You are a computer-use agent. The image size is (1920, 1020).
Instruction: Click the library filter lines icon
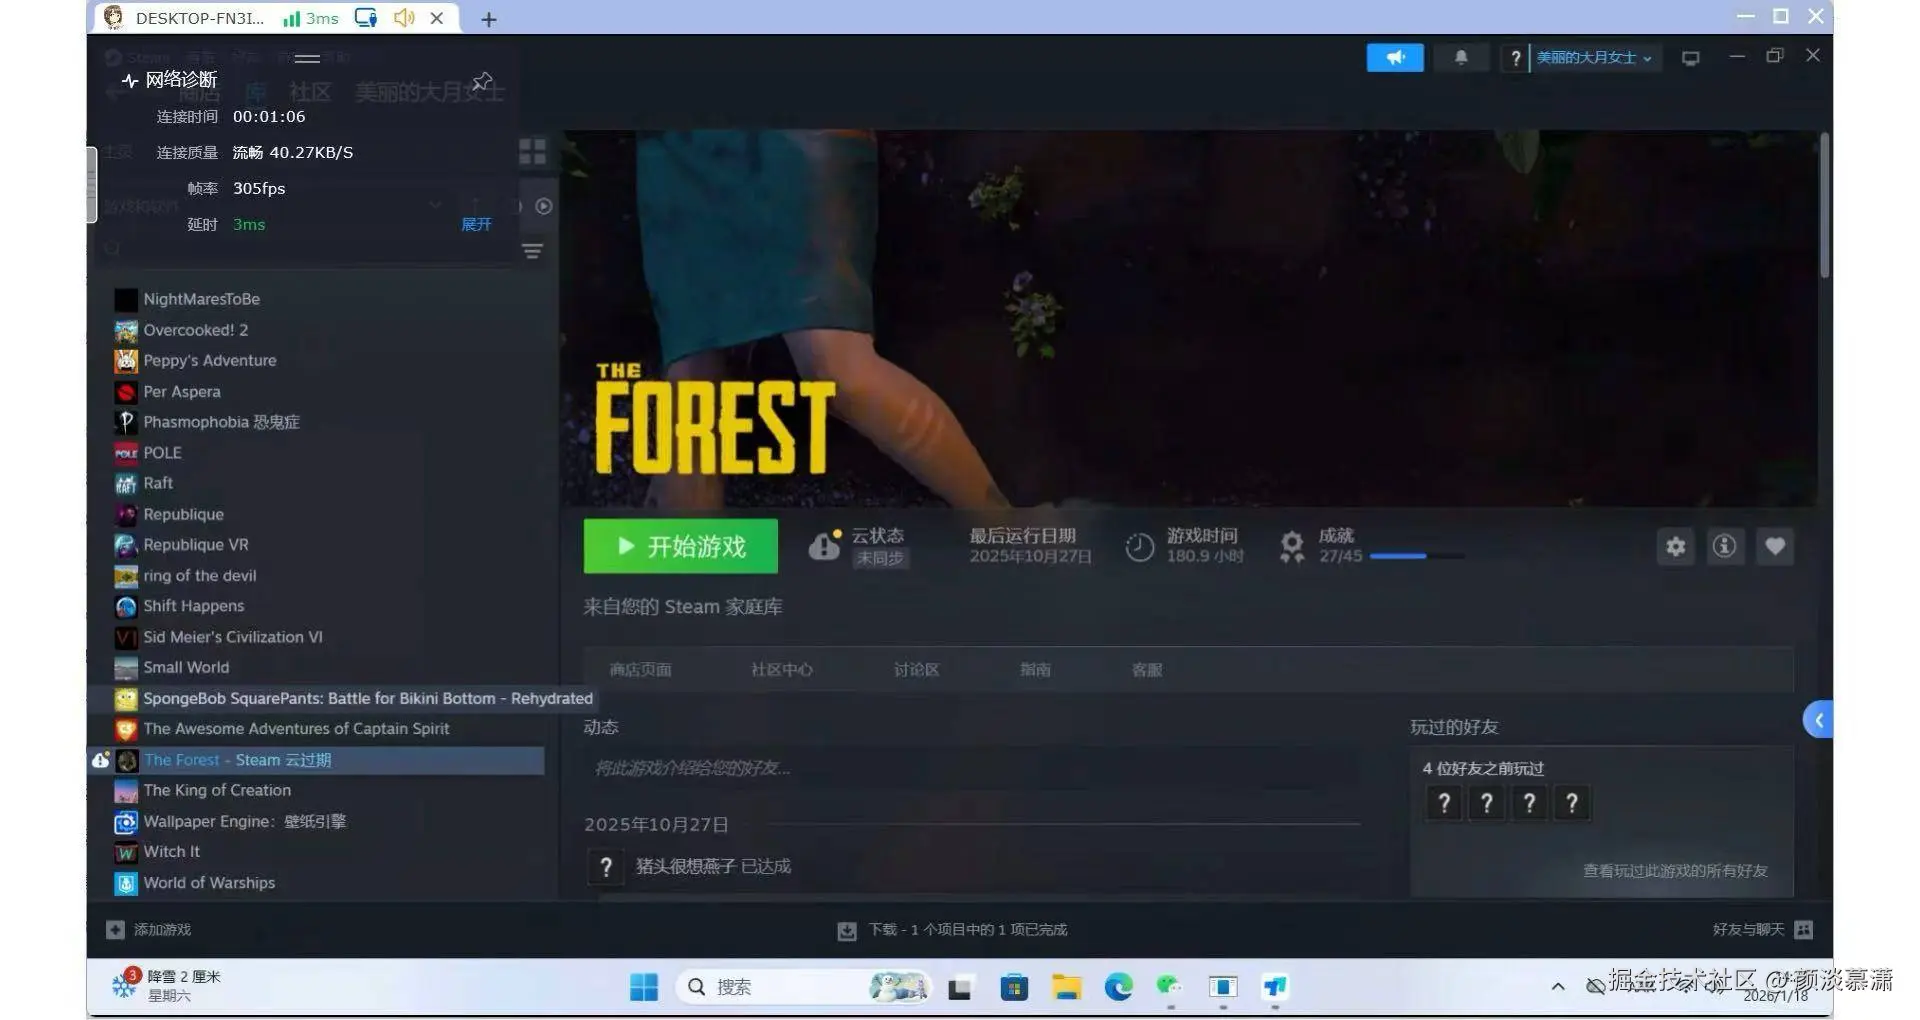pyautogui.click(x=533, y=251)
